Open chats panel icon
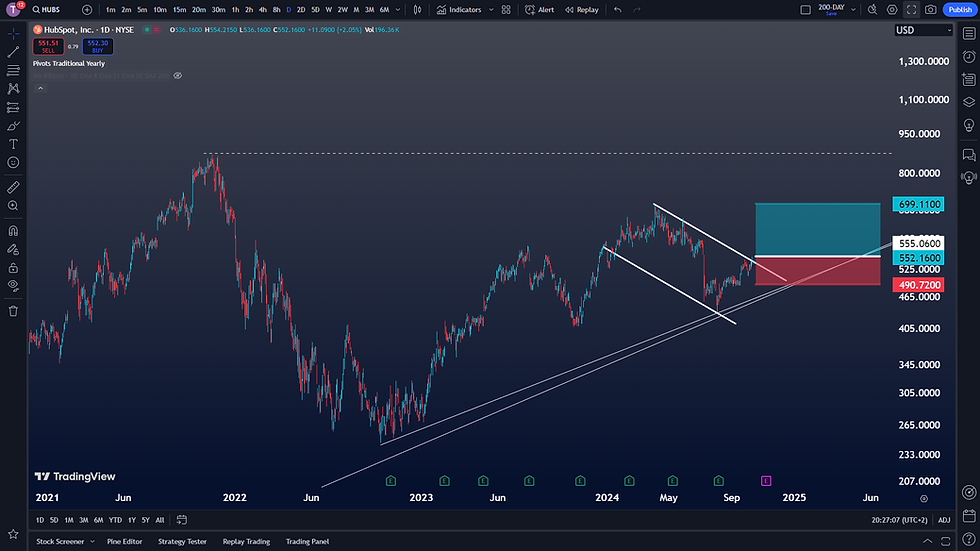This screenshot has height=551, width=980. [x=969, y=154]
